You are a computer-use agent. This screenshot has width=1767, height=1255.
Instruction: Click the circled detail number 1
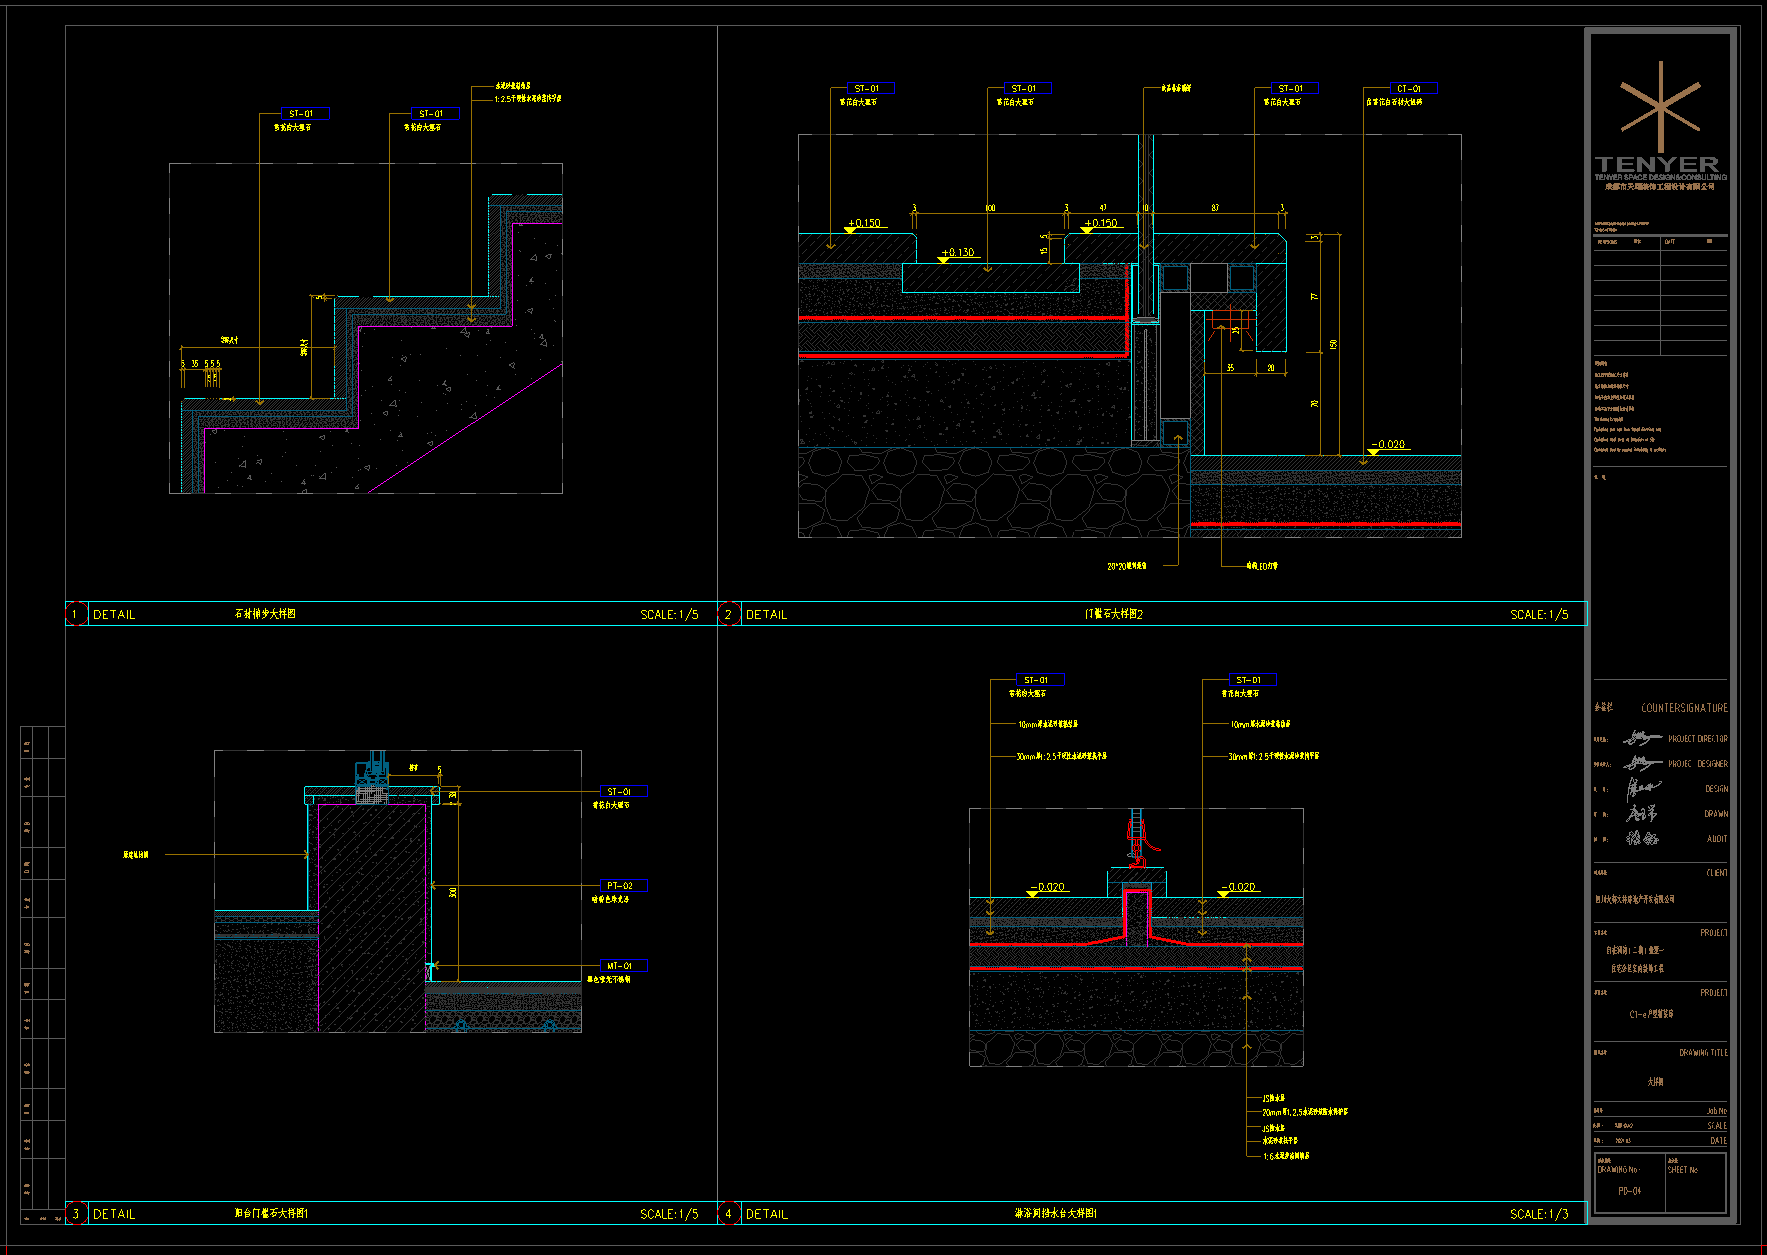tap(76, 614)
